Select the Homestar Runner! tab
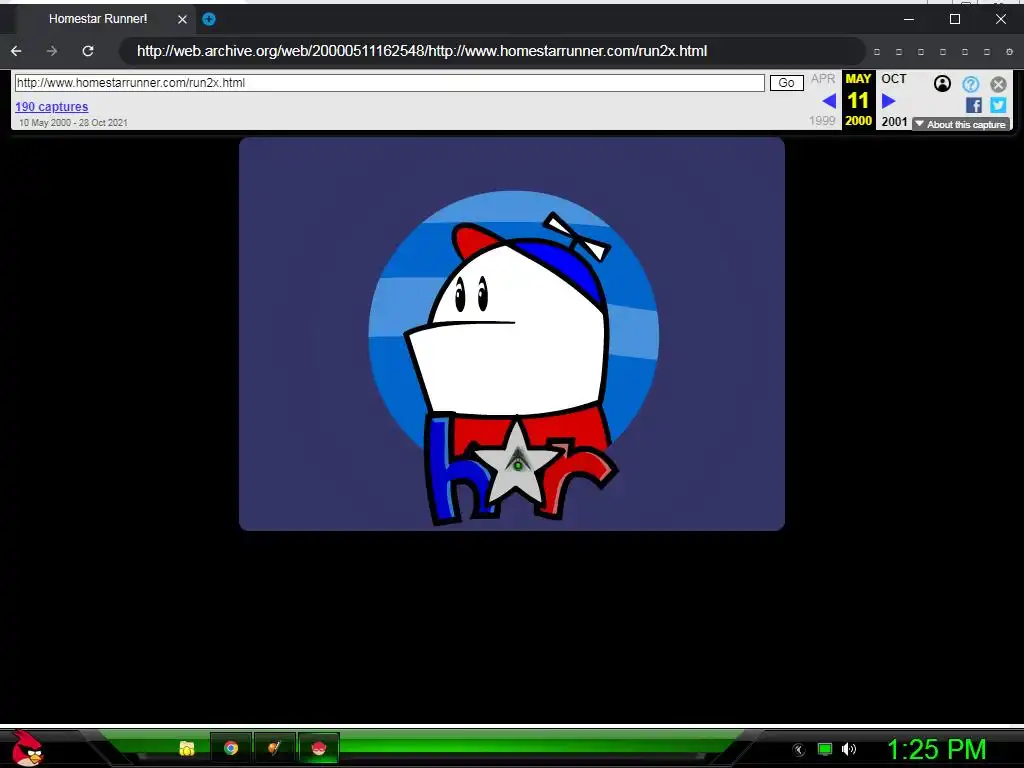This screenshot has width=1024, height=768. click(x=98, y=19)
